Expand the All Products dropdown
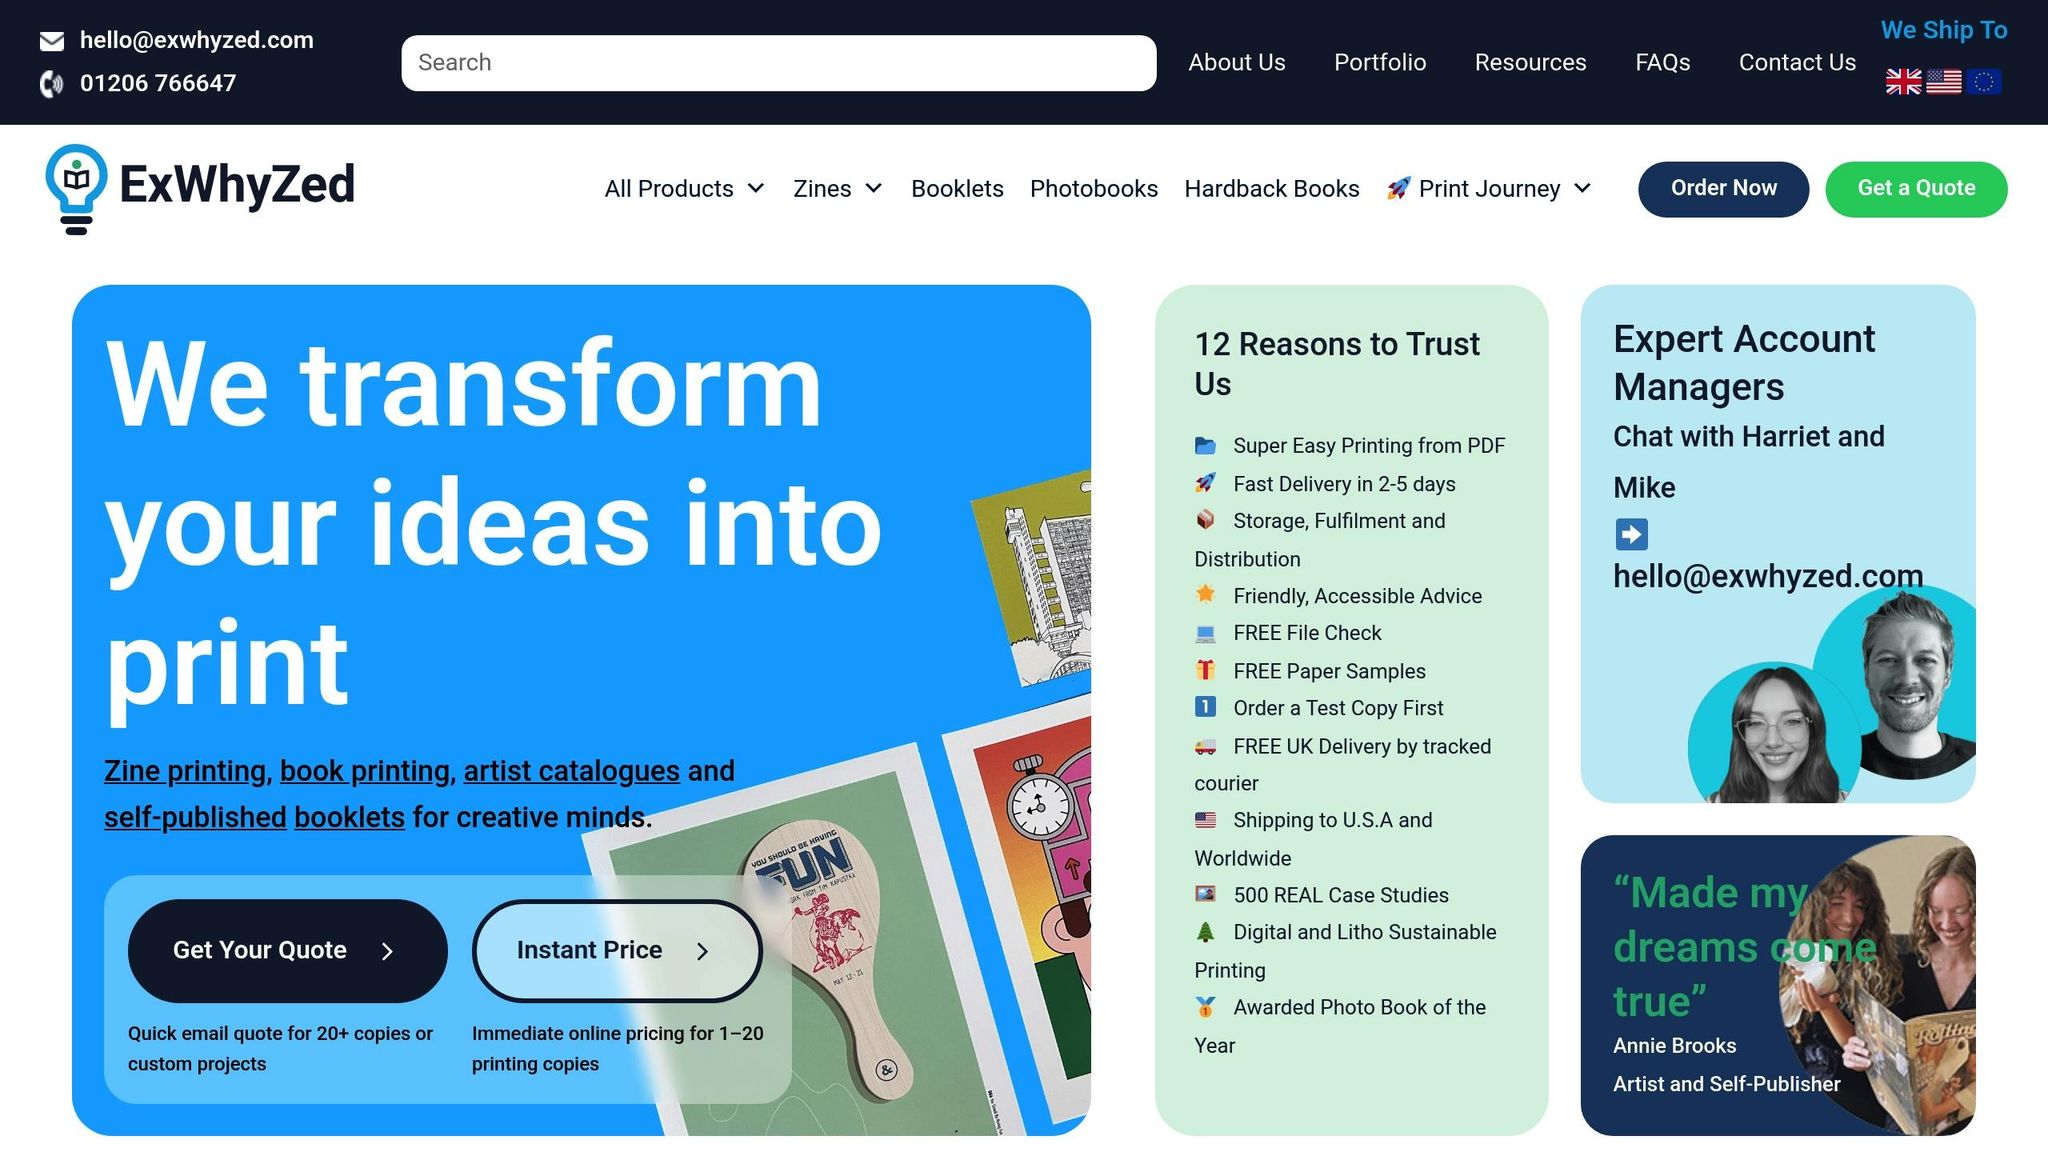 coord(685,189)
